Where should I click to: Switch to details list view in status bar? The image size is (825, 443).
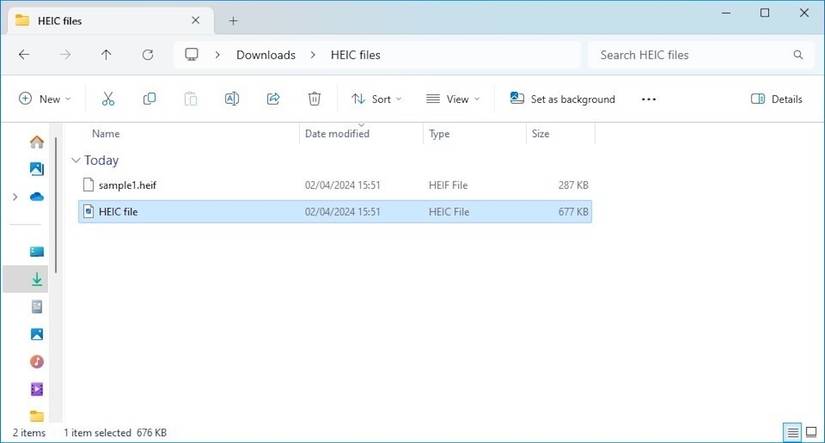[x=792, y=432]
